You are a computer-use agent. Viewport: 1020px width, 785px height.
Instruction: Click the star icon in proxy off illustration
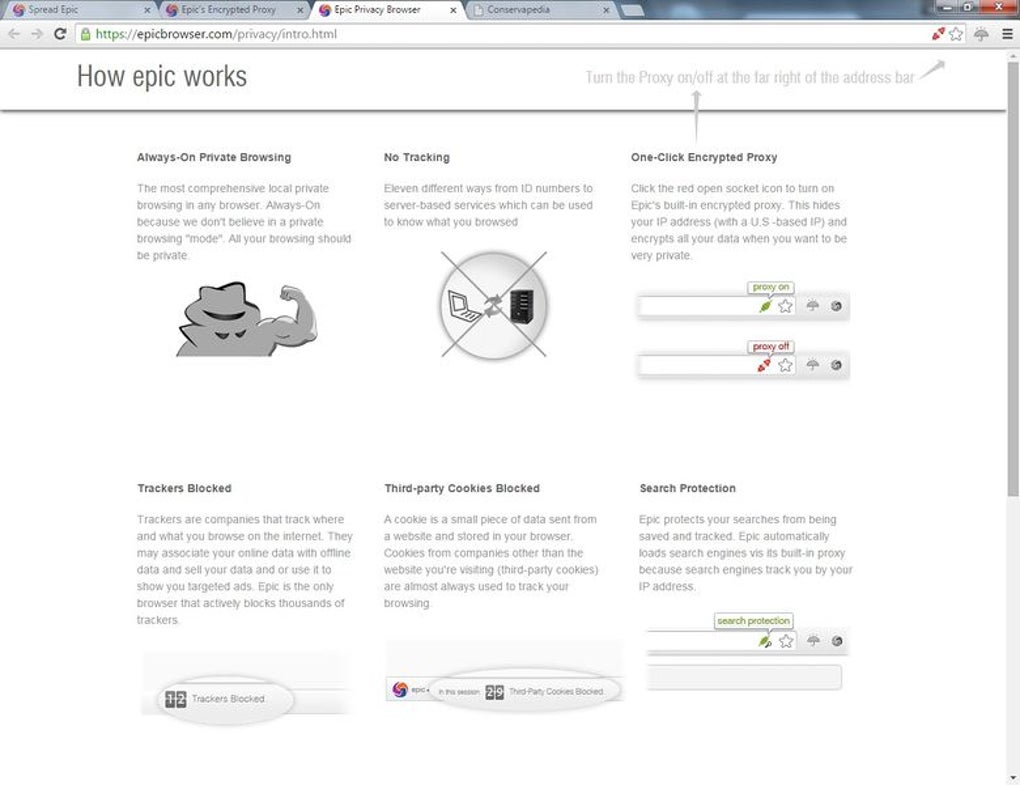coord(785,366)
